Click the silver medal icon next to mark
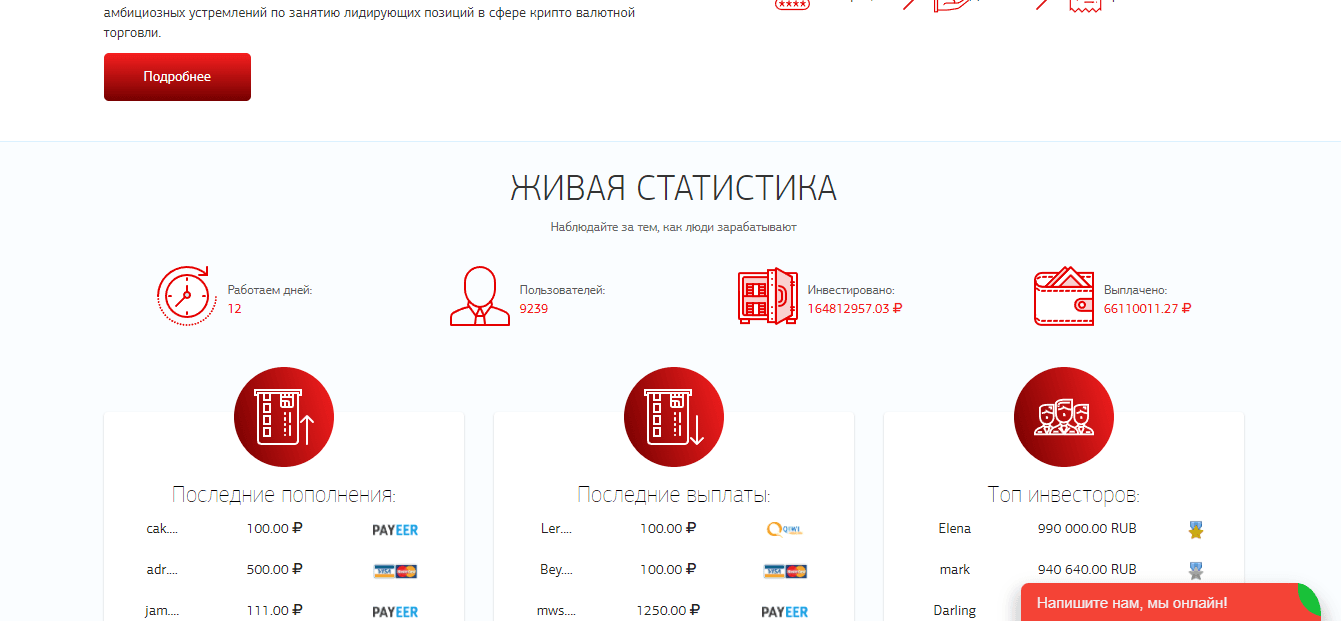Viewport: 1341px width, 621px height. (x=1195, y=571)
